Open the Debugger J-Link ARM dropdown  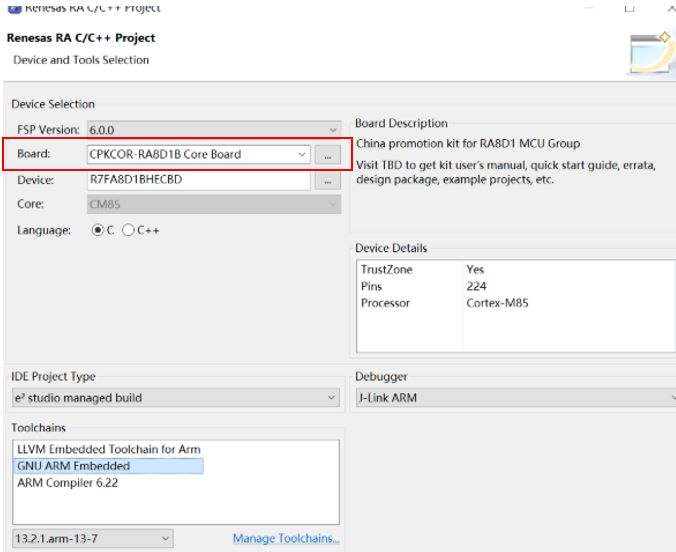tap(516, 398)
